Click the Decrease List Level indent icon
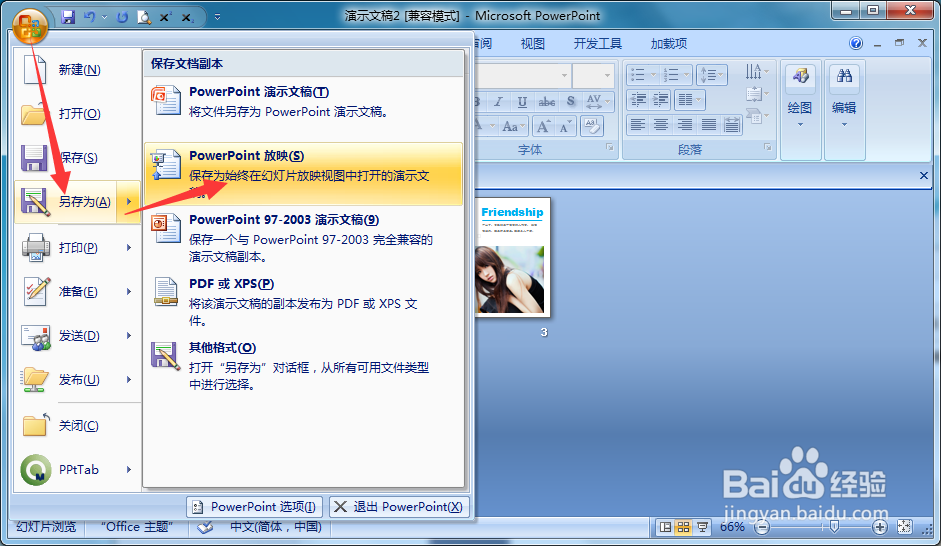 [x=638, y=100]
